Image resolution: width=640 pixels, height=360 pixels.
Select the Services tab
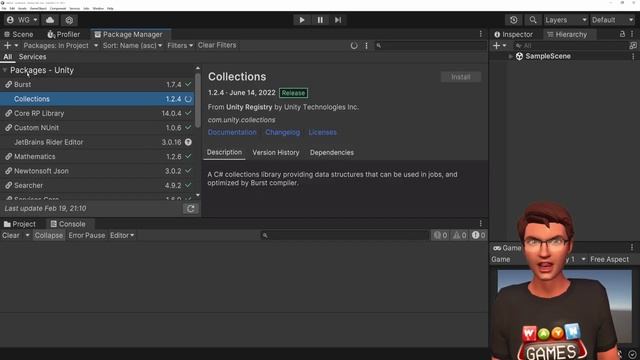(32, 57)
